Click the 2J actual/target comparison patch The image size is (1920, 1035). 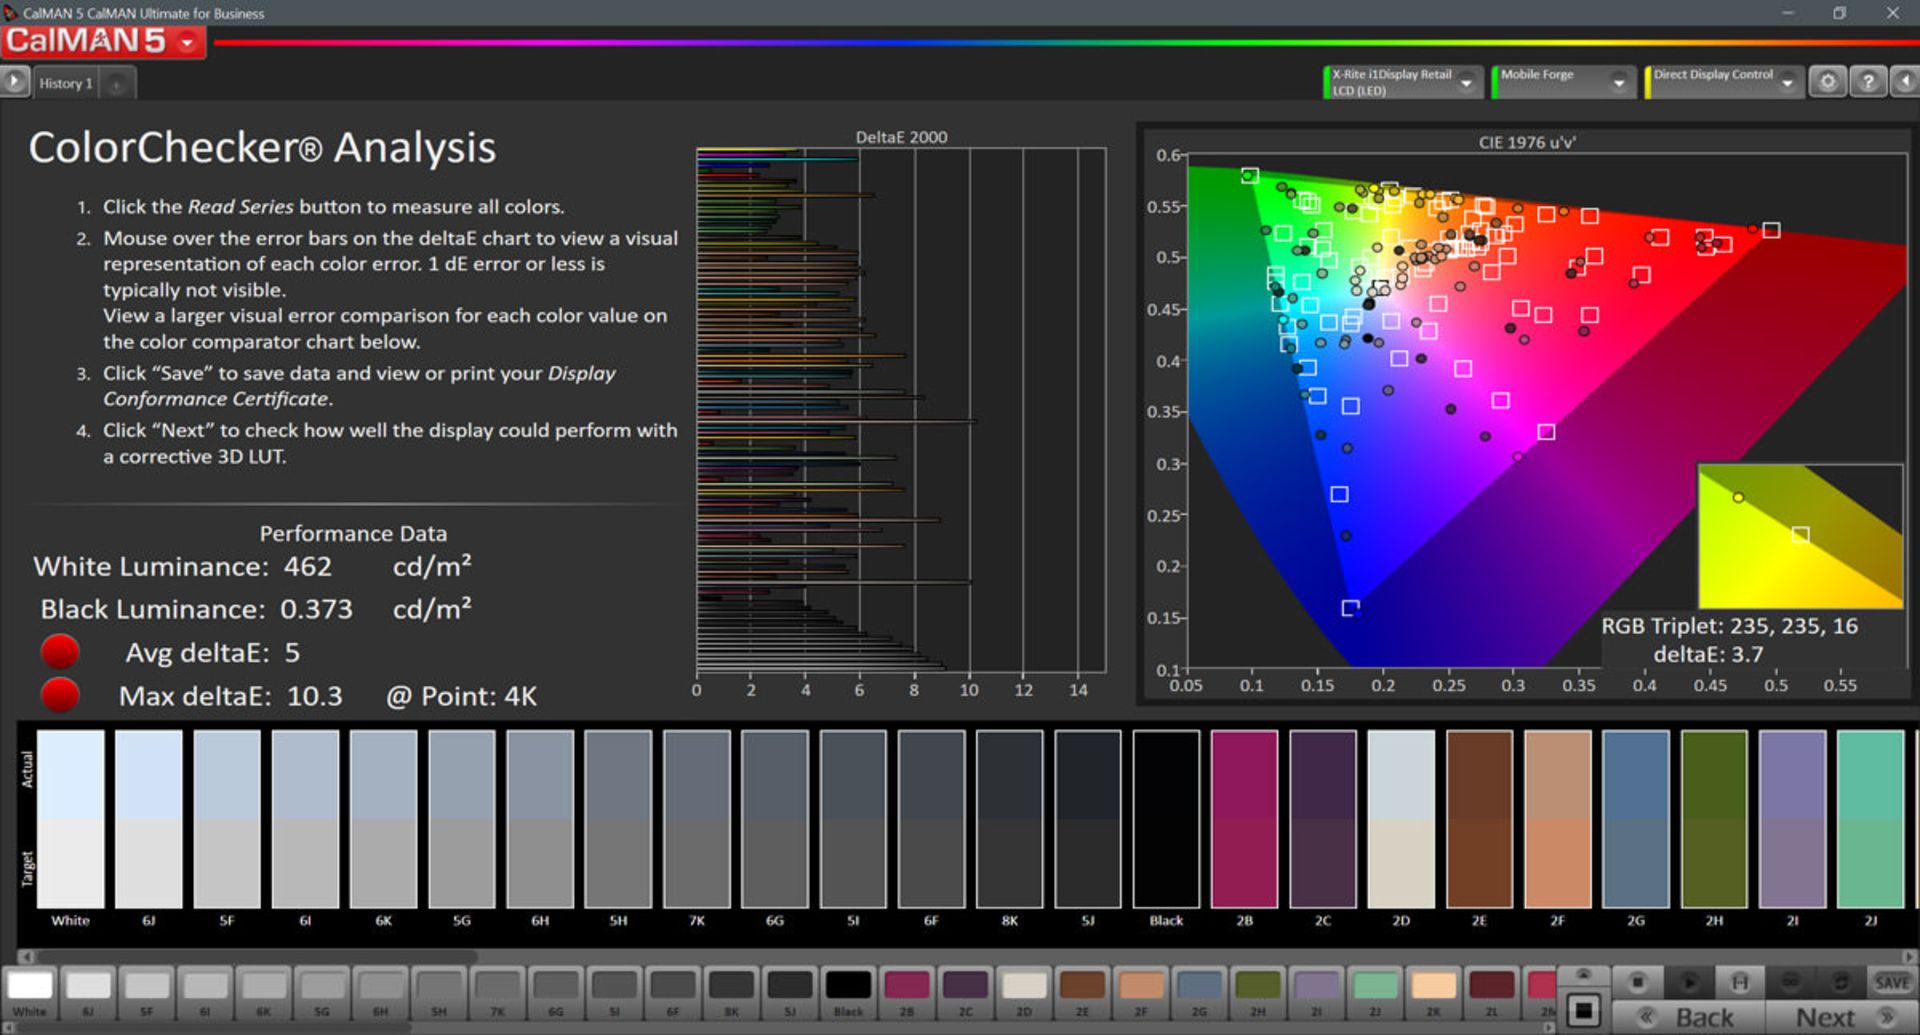click(1870, 819)
